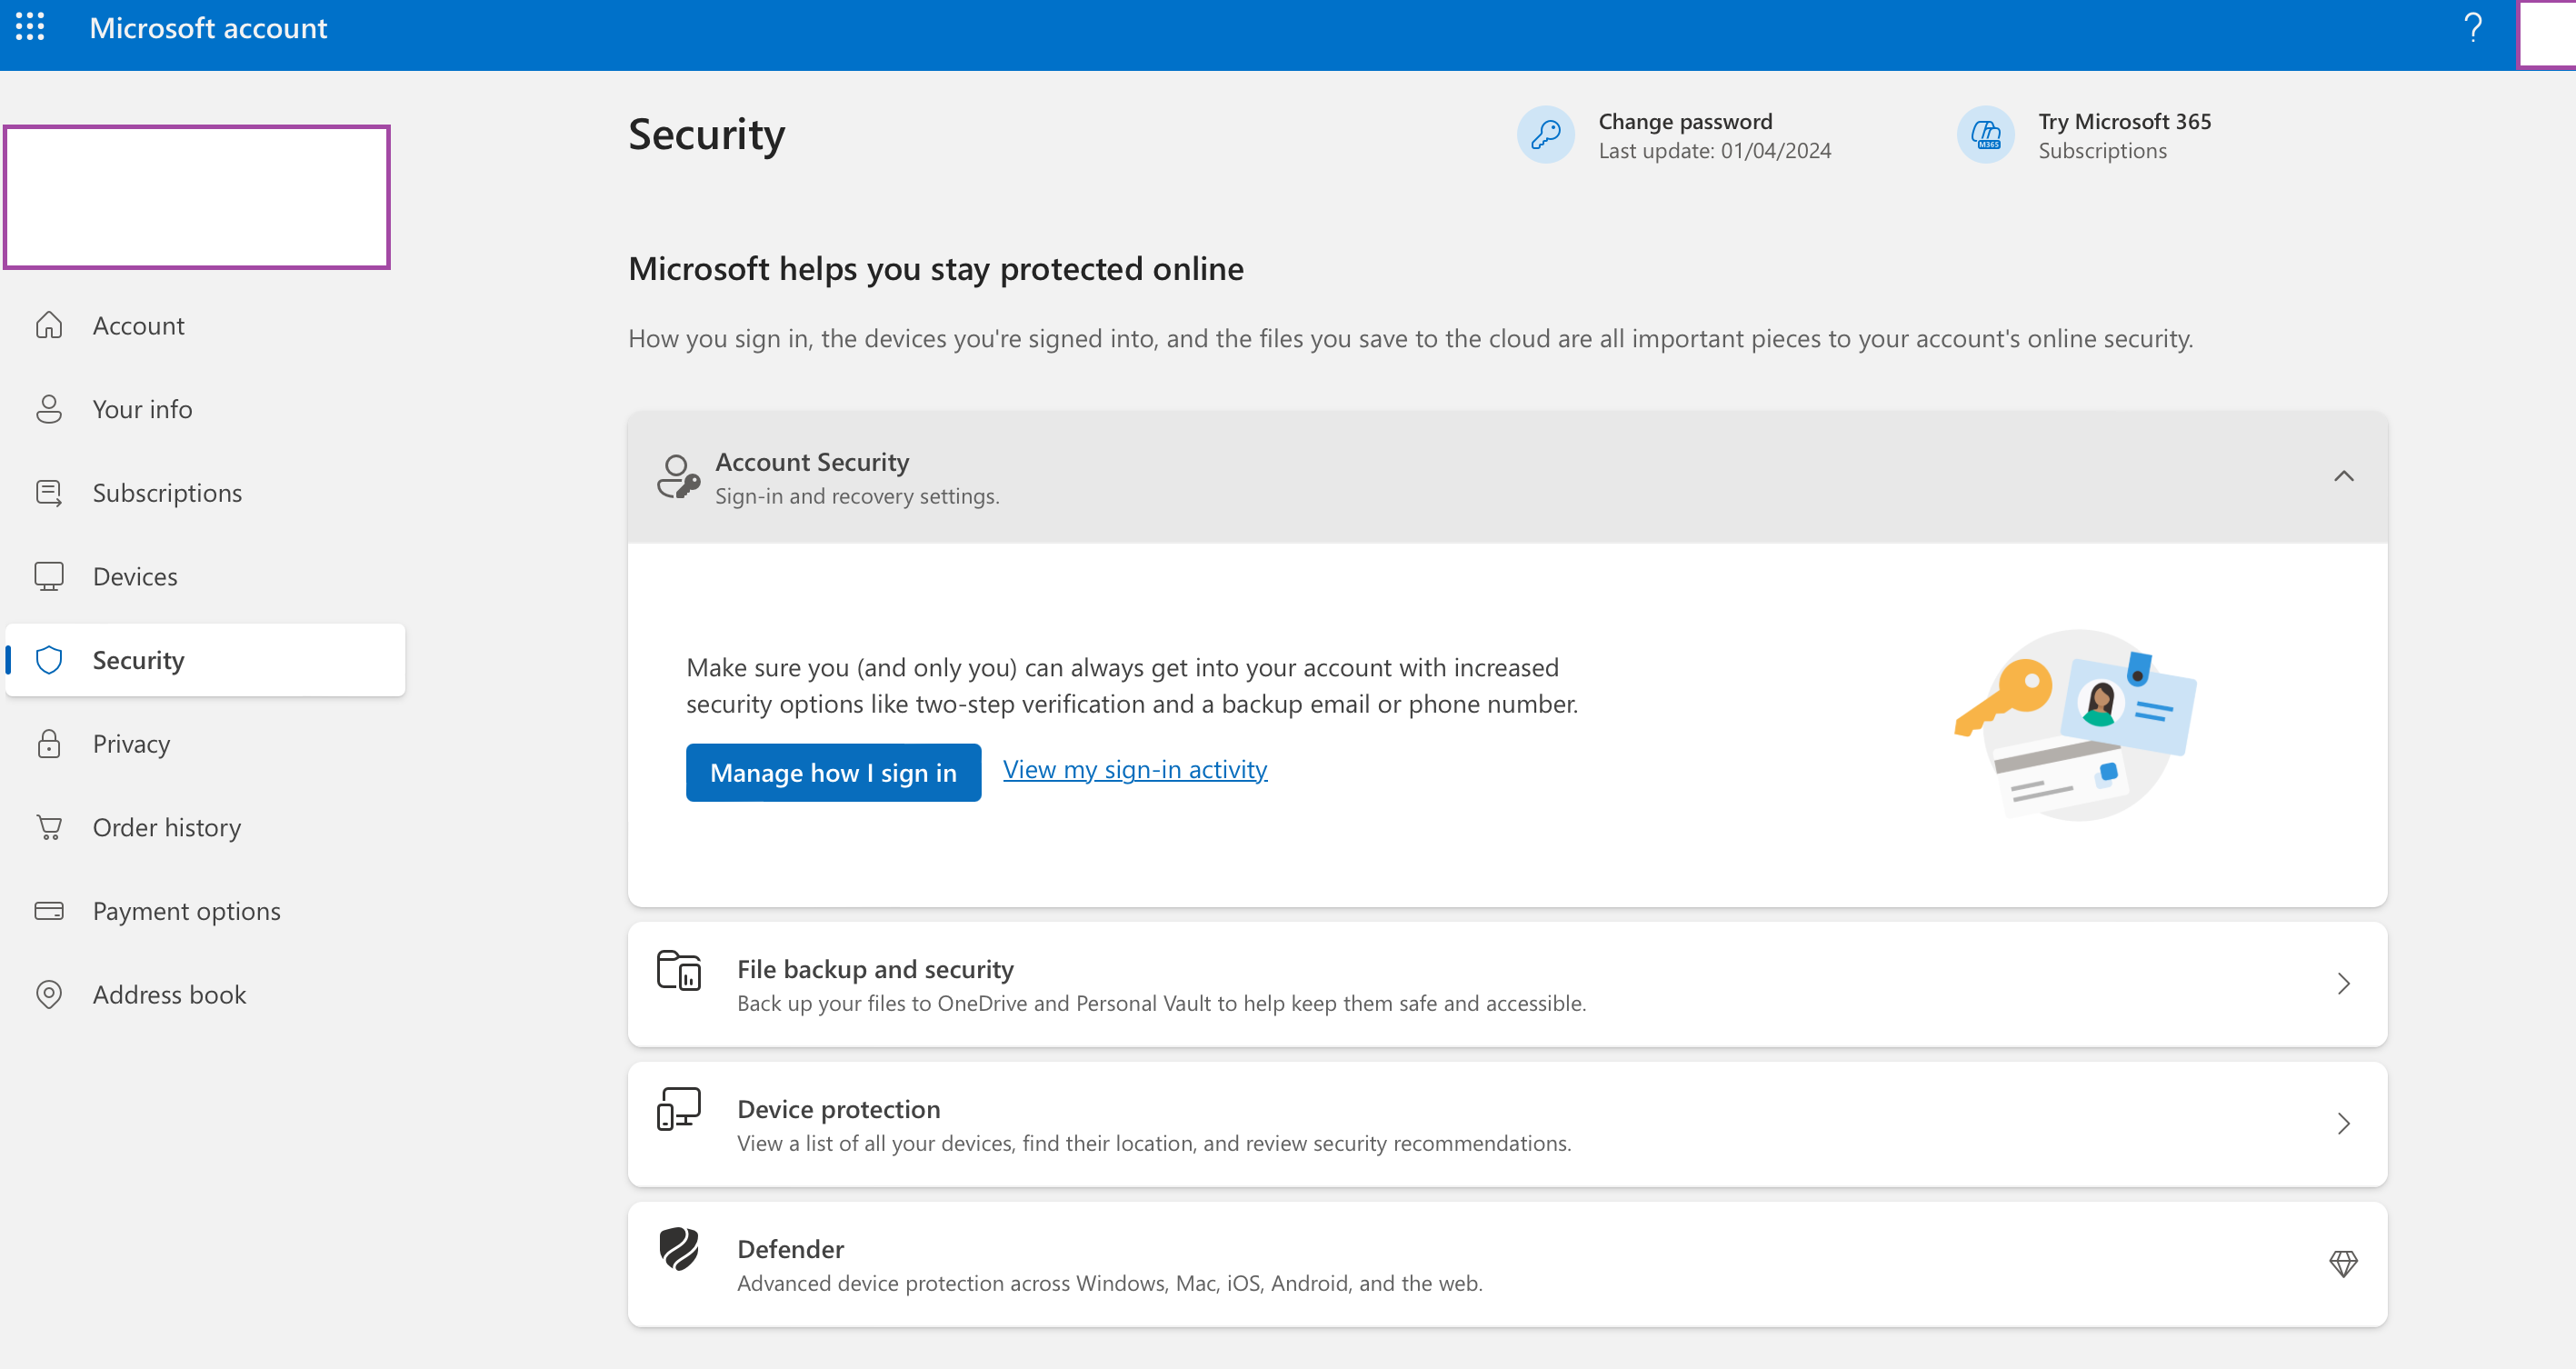Open Account in the sidebar
This screenshot has height=1369, width=2576.
[205, 325]
